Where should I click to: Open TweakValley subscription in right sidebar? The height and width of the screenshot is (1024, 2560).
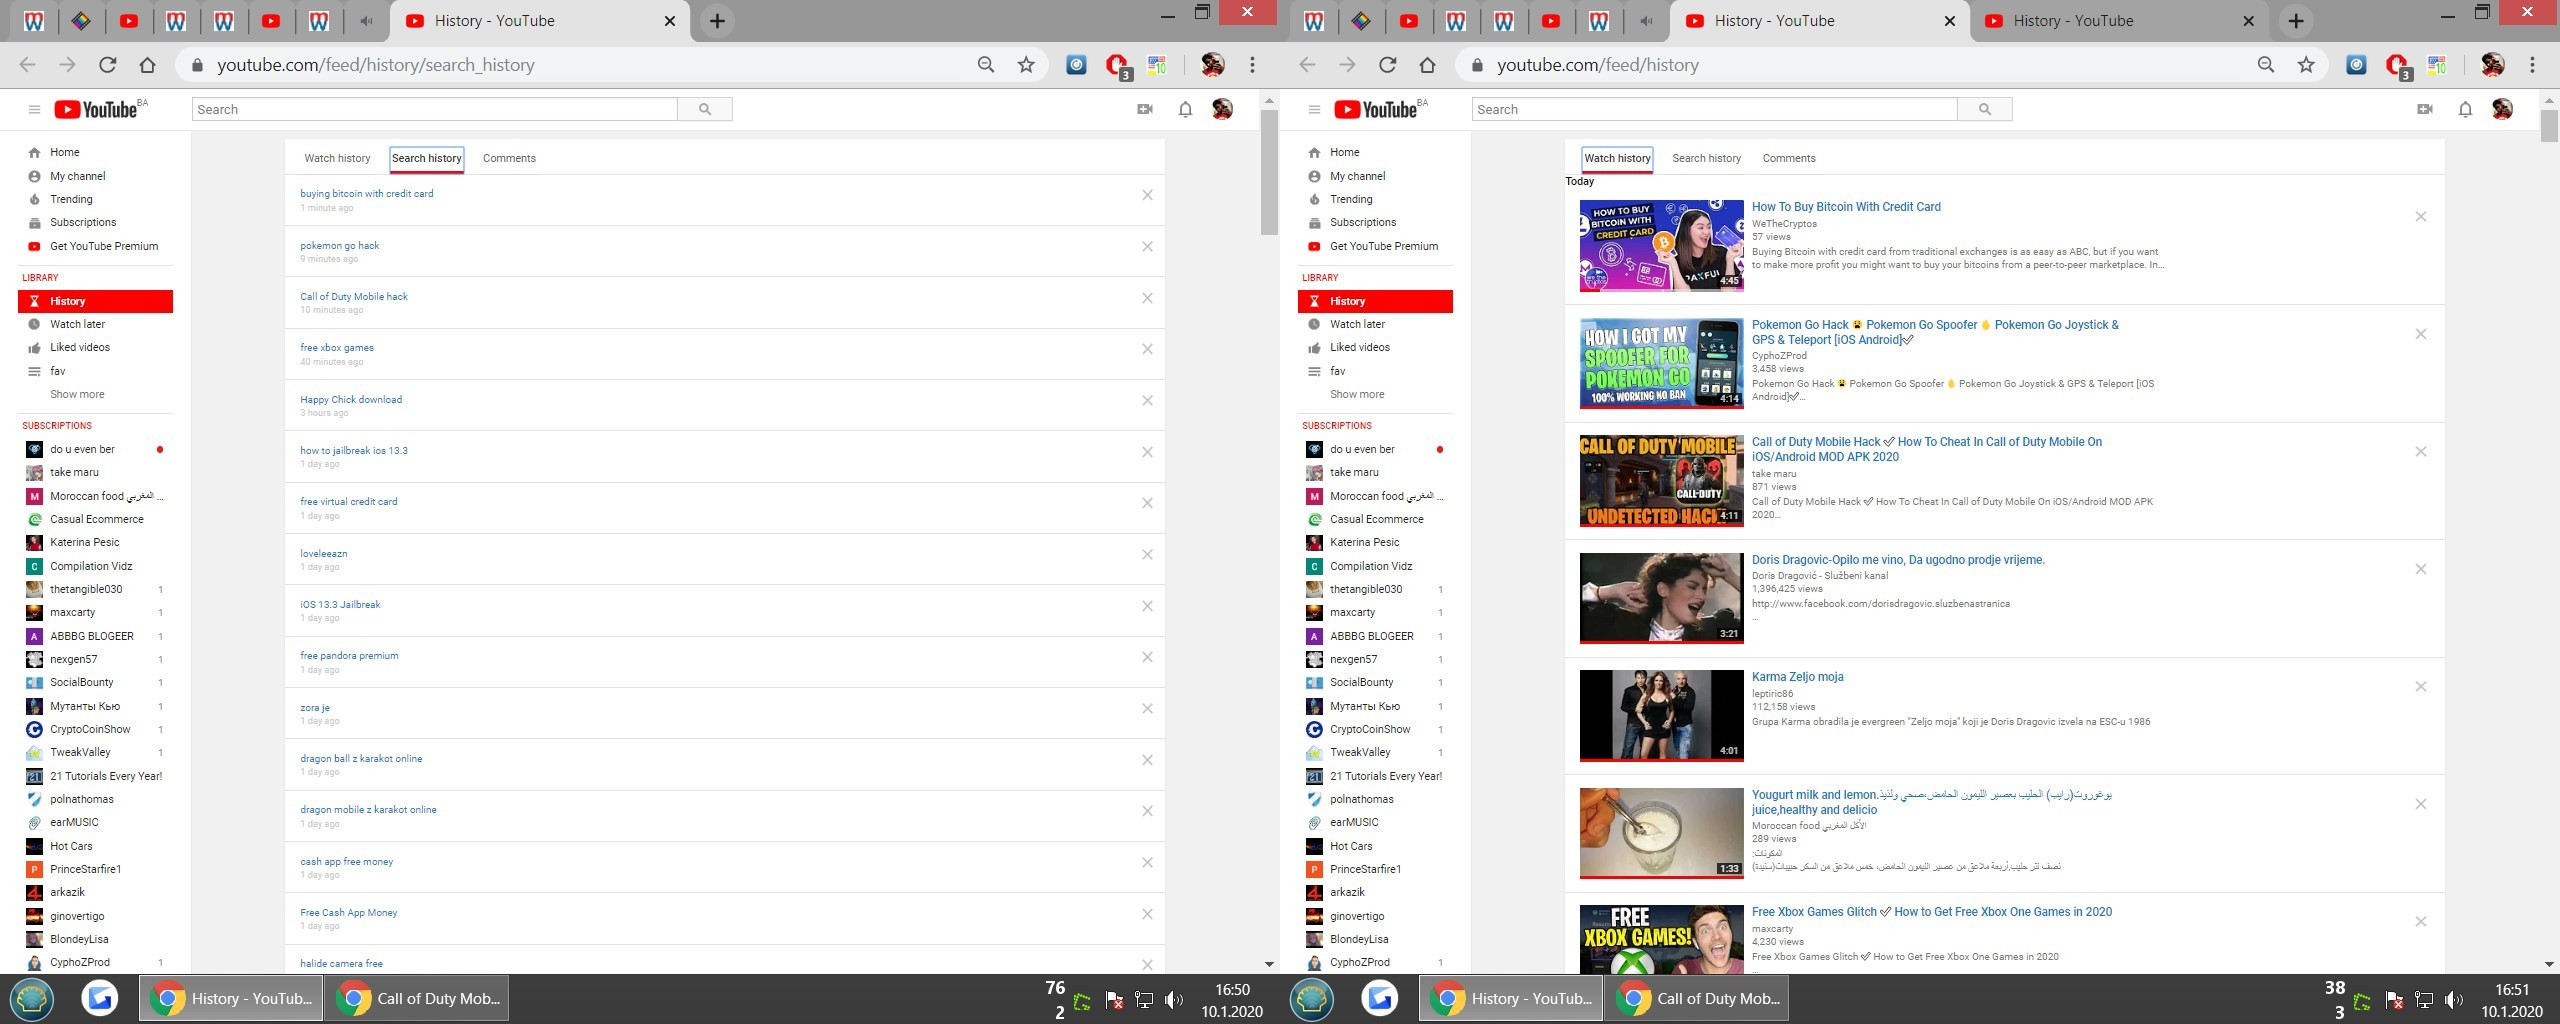click(1360, 752)
